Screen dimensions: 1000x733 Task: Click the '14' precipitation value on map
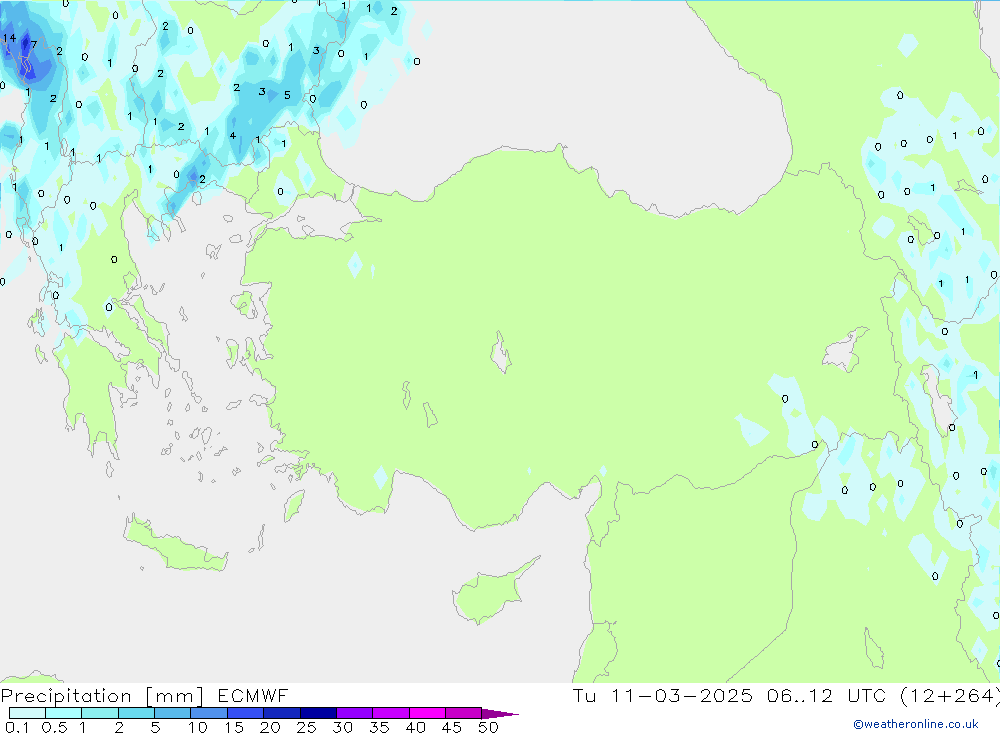click(9, 38)
